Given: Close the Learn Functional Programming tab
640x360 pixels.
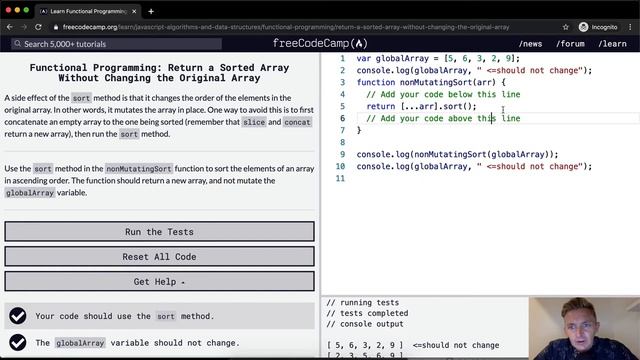Looking at the screenshot, I should coord(134,11).
